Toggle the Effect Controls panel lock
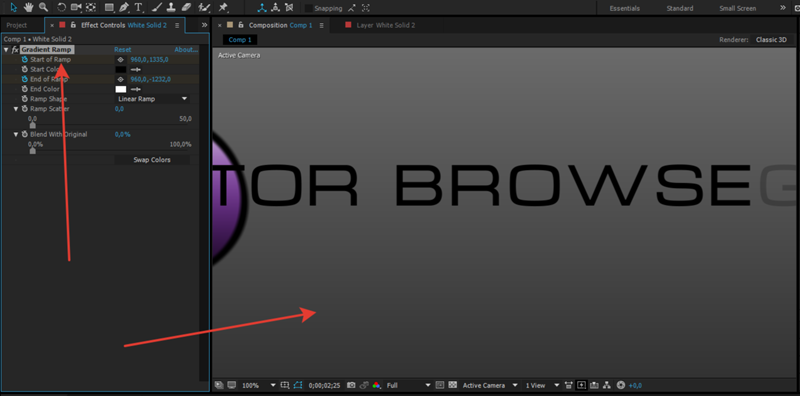The image size is (800, 396). click(x=73, y=25)
